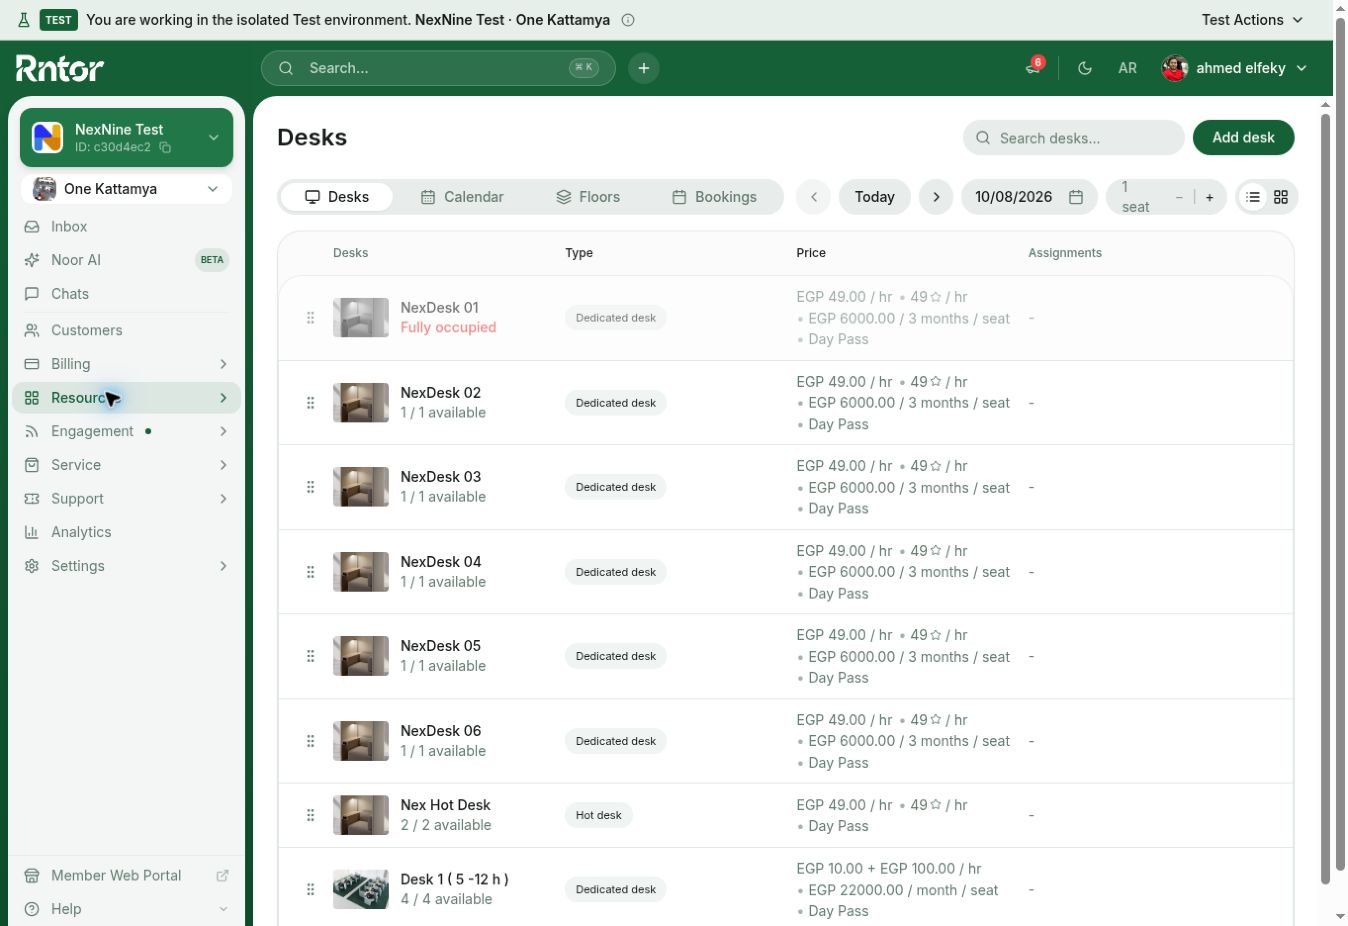Toggle dark mode moon icon
The image size is (1348, 926).
(x=1085, y=68)
